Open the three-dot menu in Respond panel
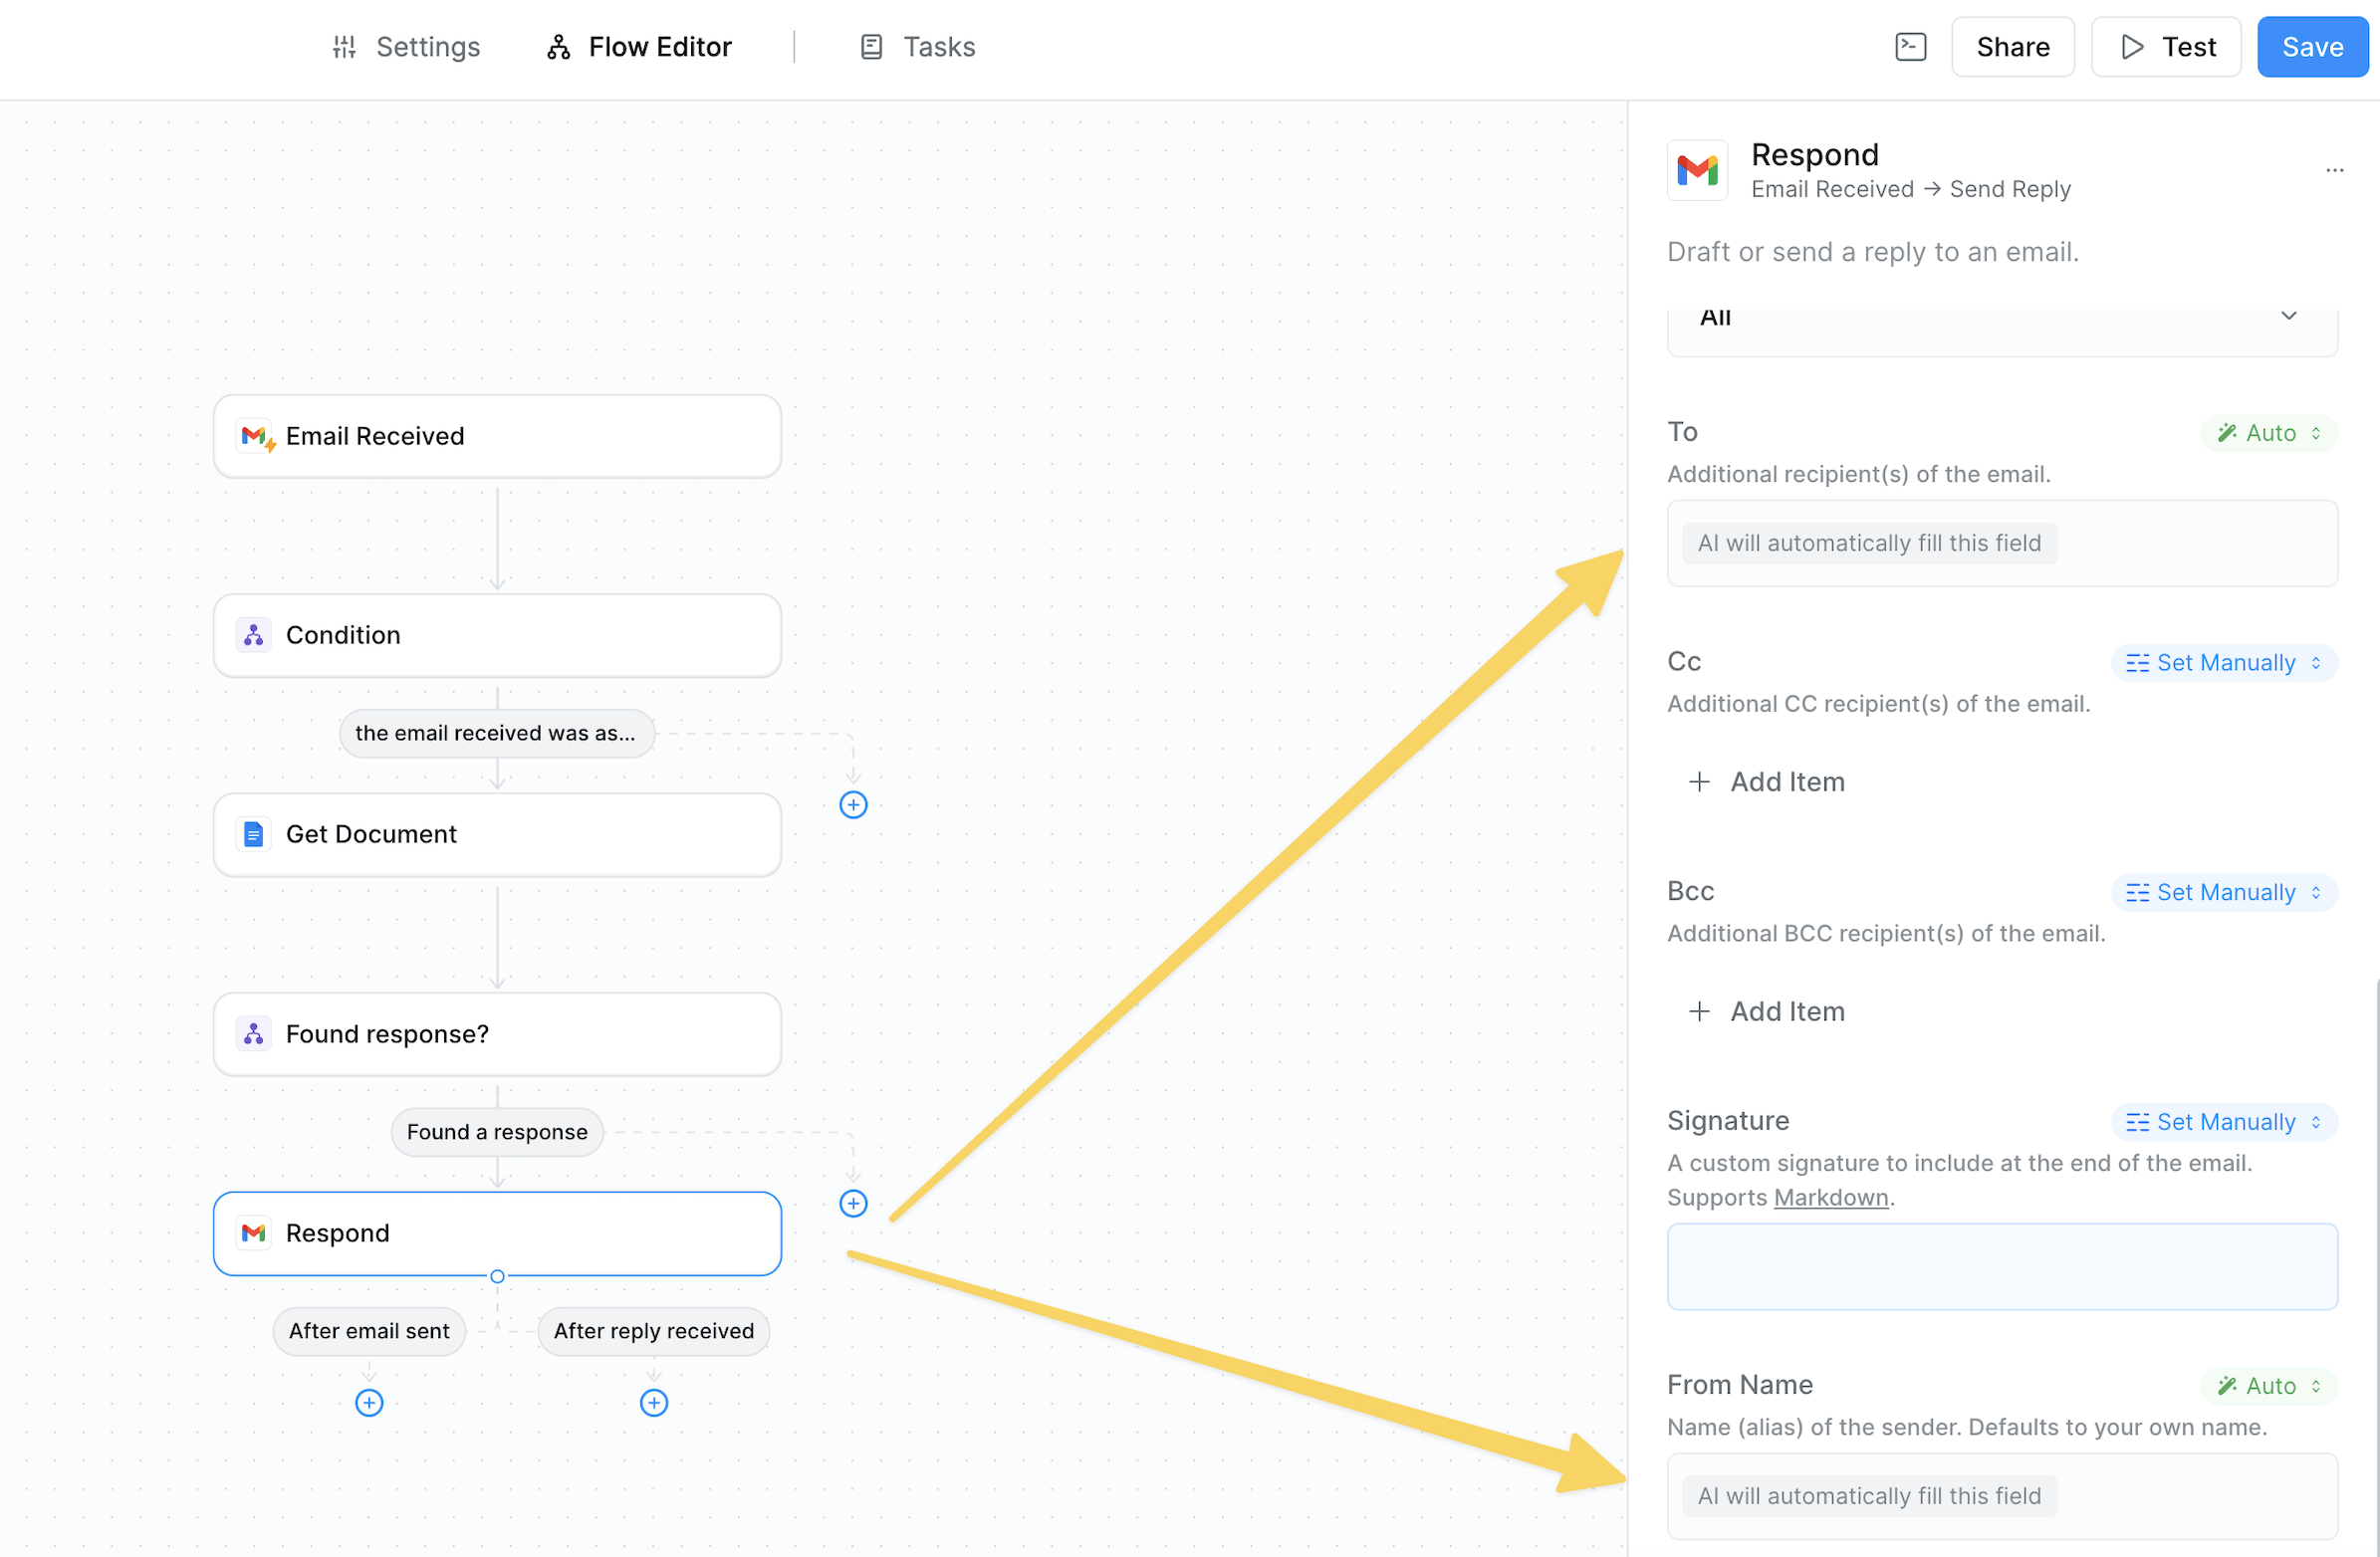The height and width of the screenshot is (1557, 2380). (2334, 170)
